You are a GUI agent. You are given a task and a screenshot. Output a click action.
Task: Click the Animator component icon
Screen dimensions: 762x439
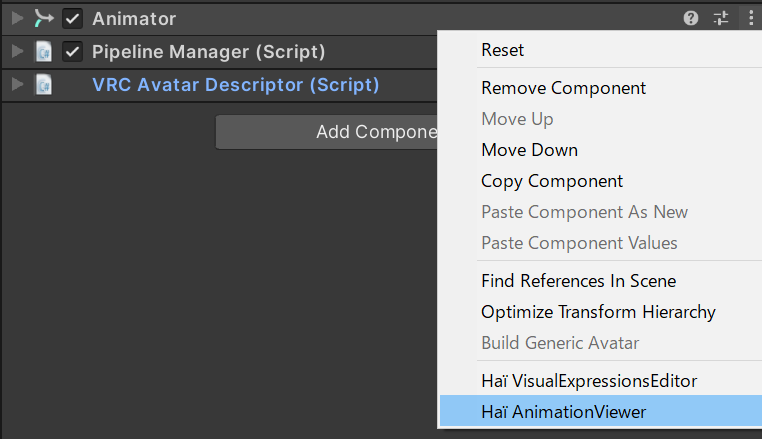43,18
